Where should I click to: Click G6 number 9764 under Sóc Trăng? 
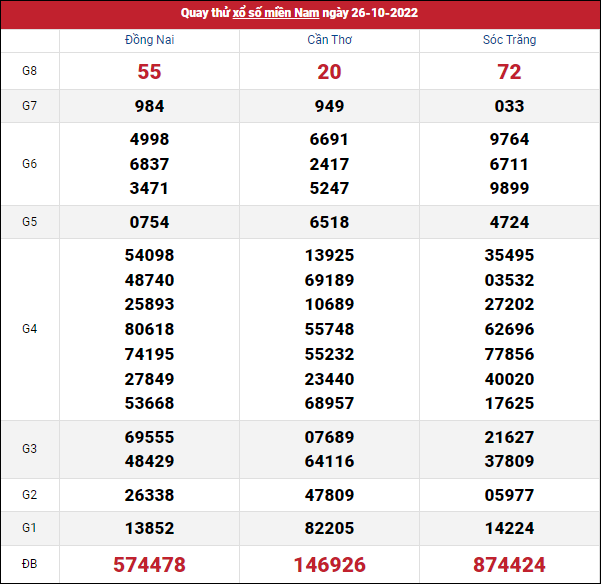coord(509,139)
